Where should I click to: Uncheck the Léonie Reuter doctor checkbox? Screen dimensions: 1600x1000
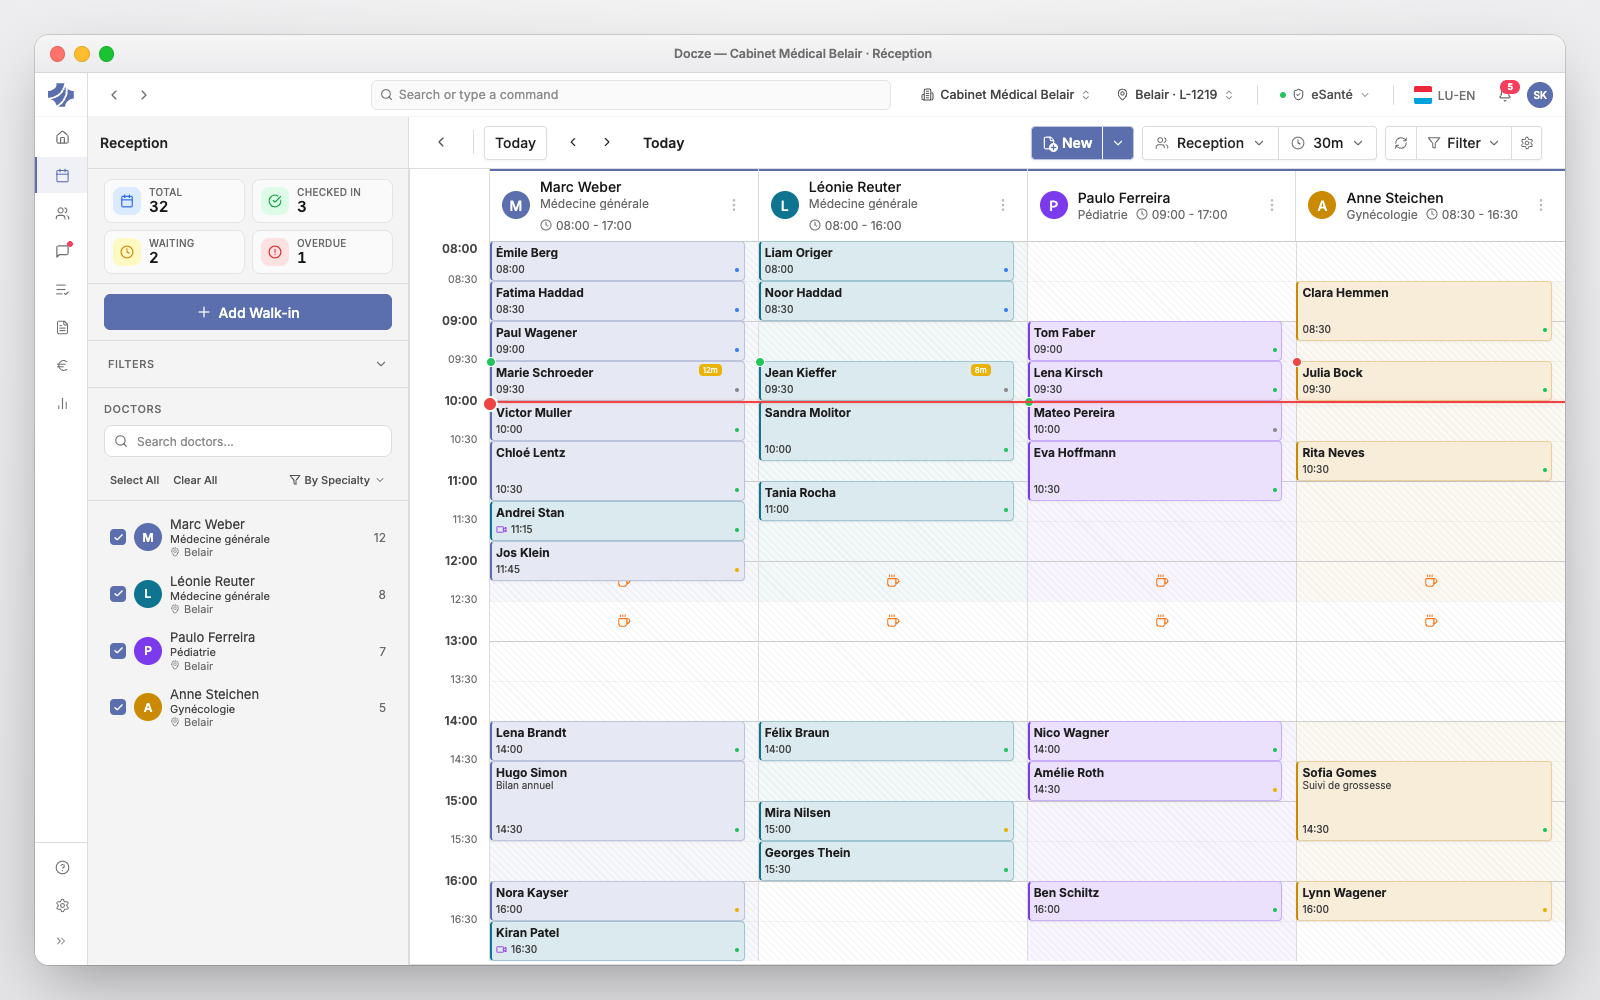[118, 594]
